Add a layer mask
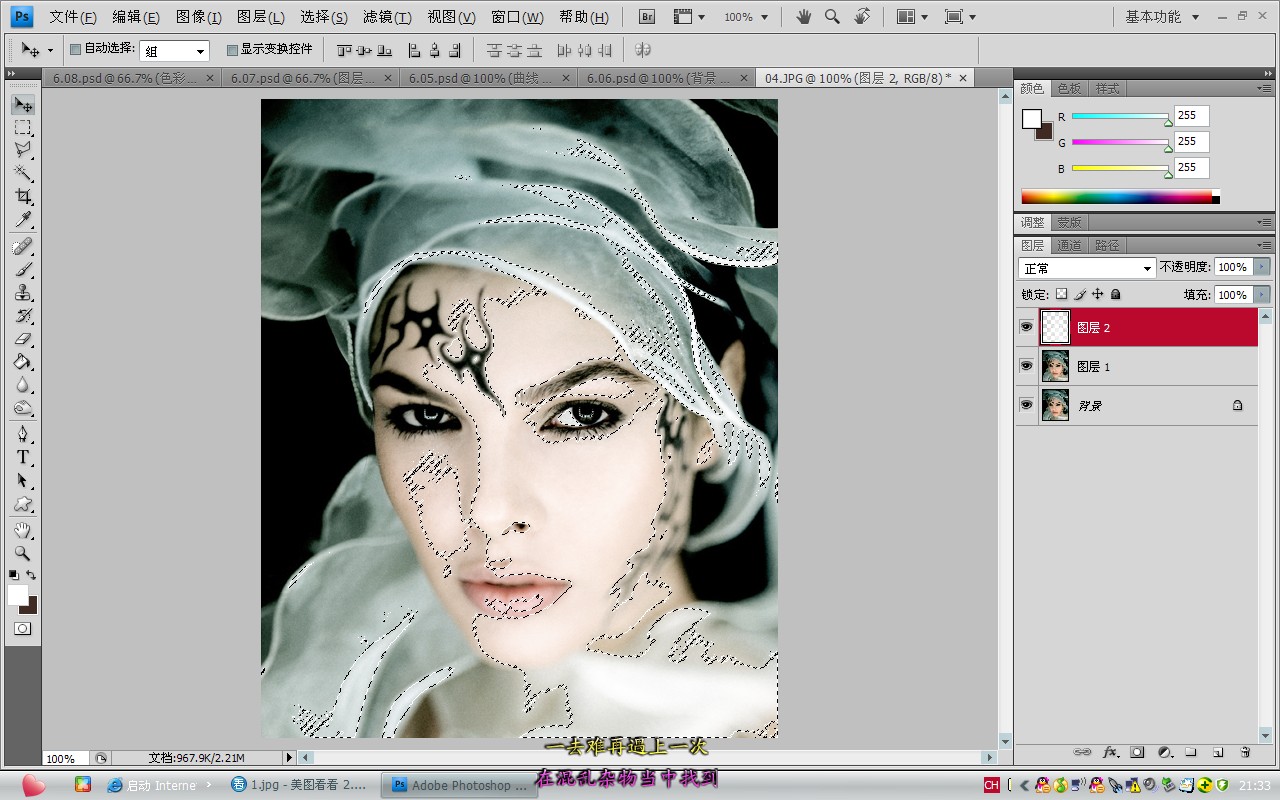The width and height of the screenshot is (1280, 800). pyautogui.click(x=1137, y=751)
